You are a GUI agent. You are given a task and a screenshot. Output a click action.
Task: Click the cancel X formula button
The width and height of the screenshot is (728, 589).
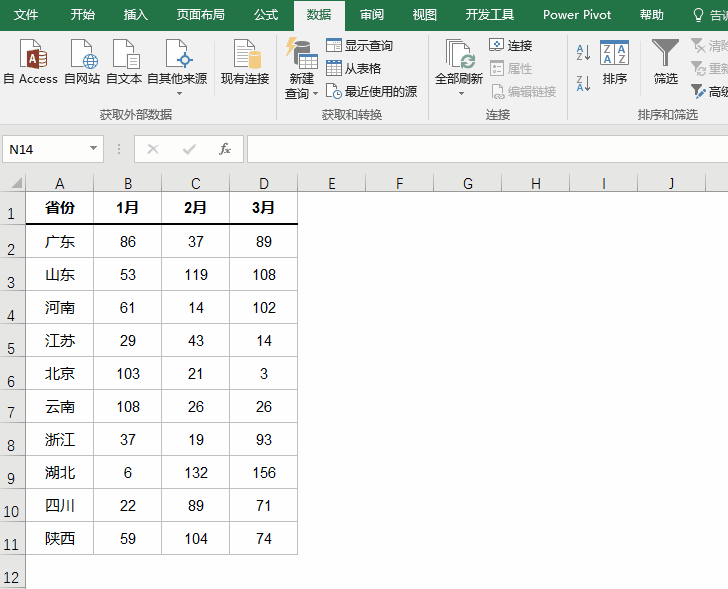[153, 149]
